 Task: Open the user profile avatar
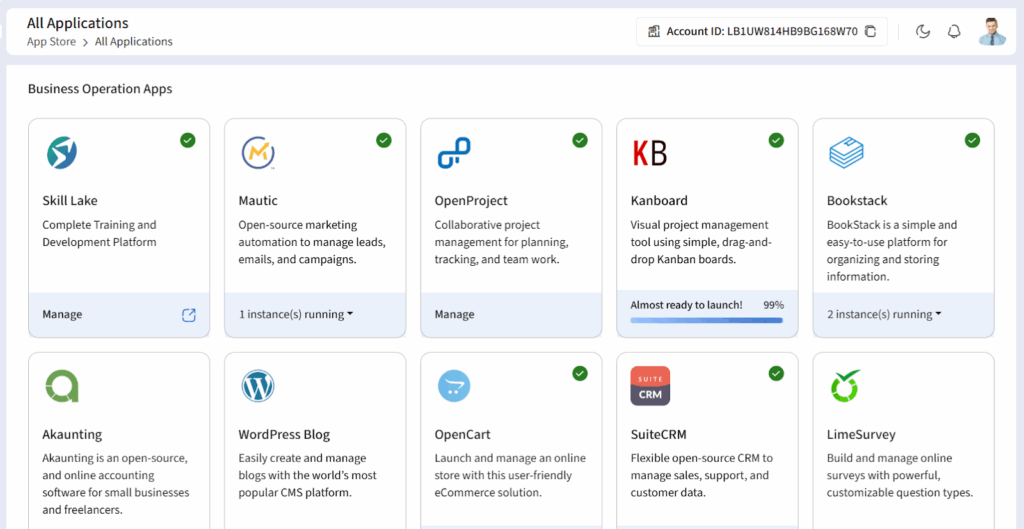(x=991, y=31)
